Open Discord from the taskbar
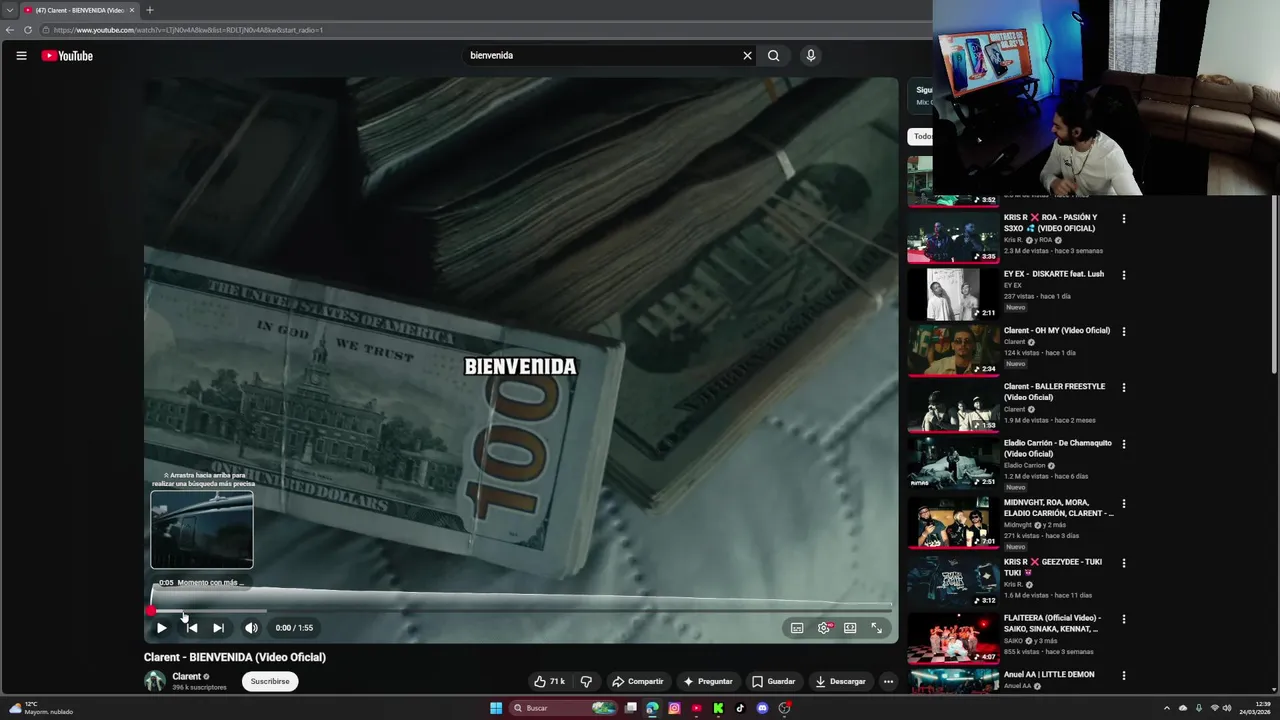1280x720 pixels. coord(762,708)
